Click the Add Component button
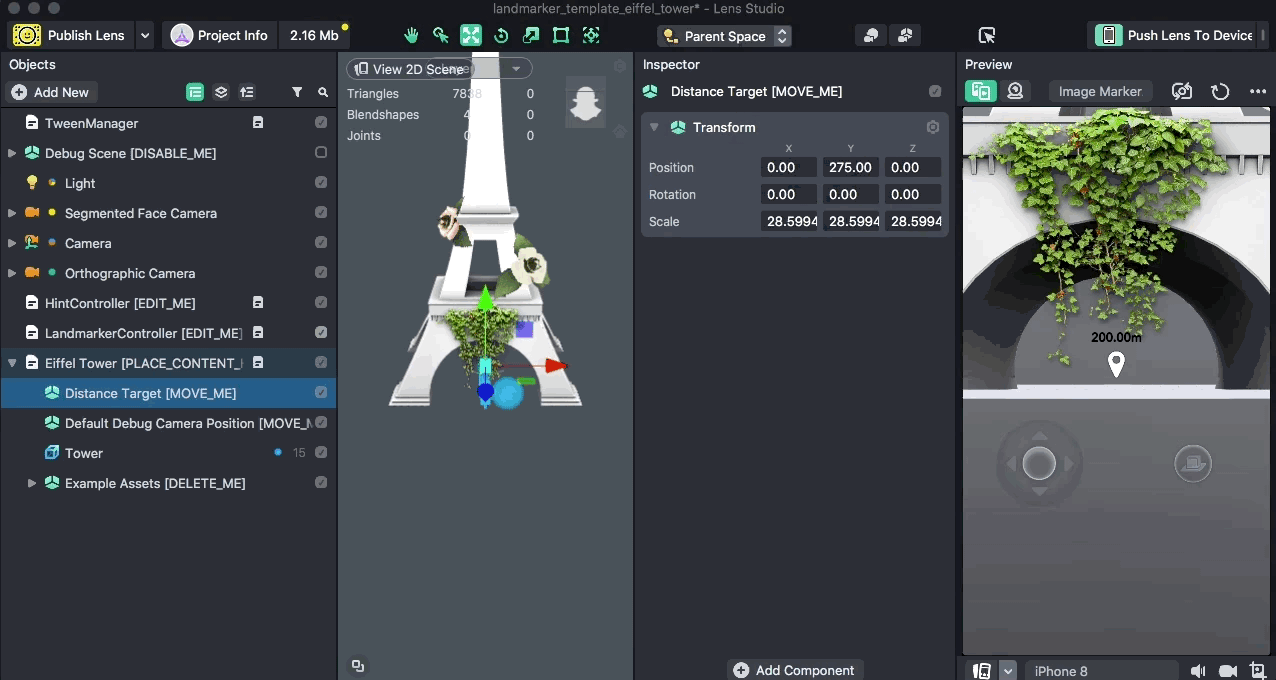This screenshot has width=1276, height=680. click(794, 670)
